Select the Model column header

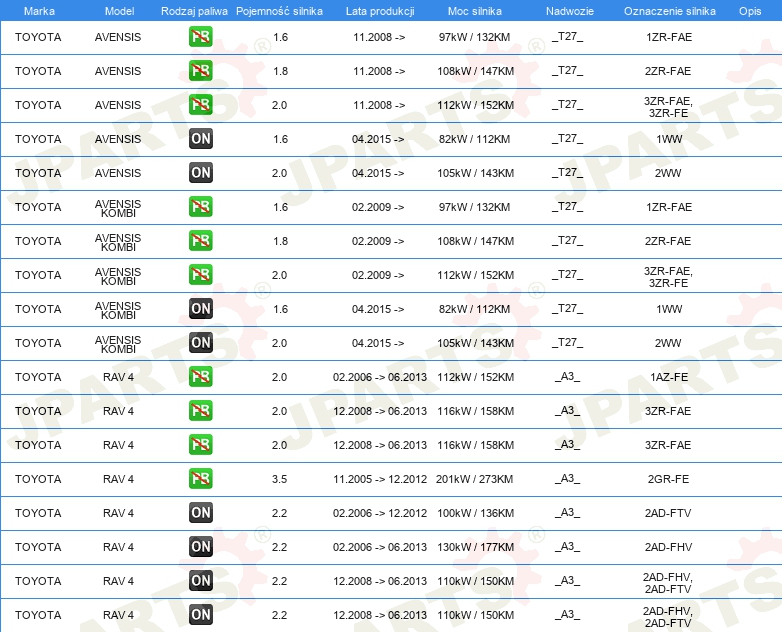119,11
